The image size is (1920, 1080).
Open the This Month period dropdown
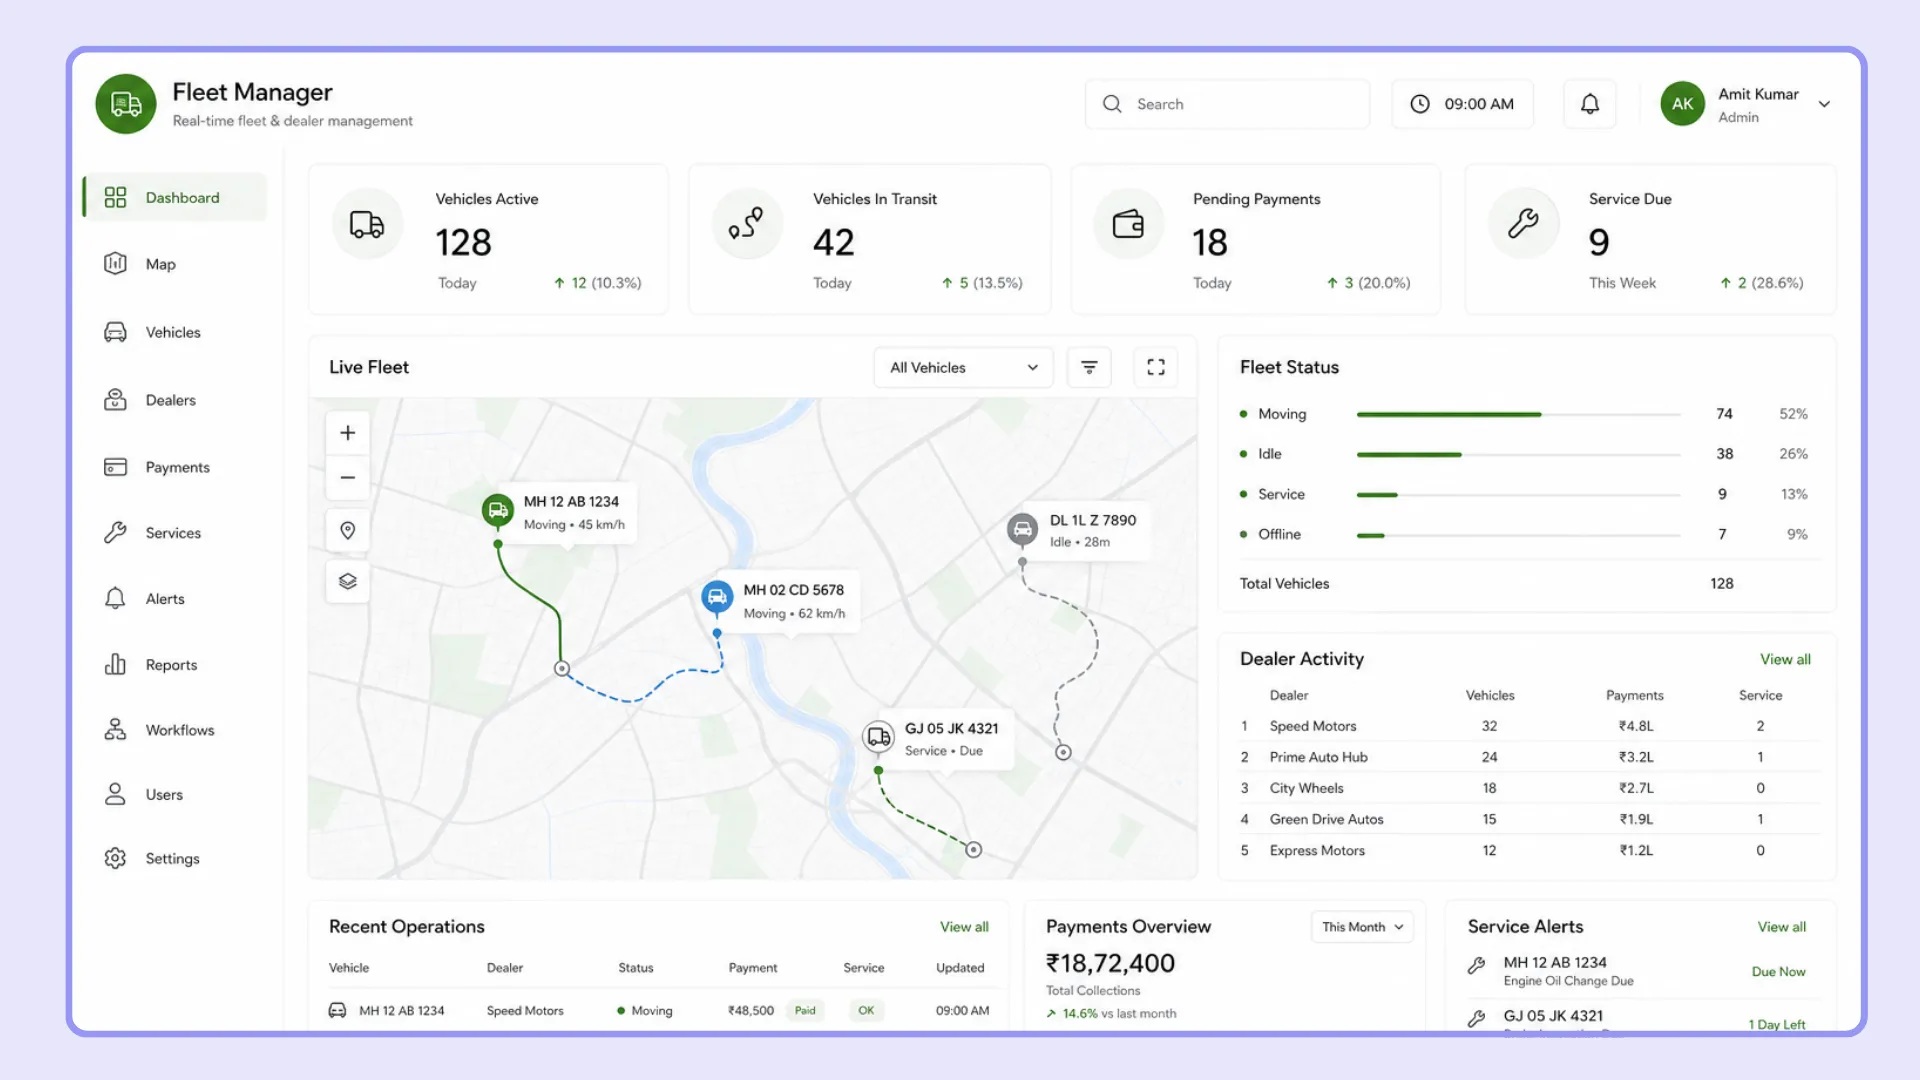pyautogui.click(x=1362, y=927)
